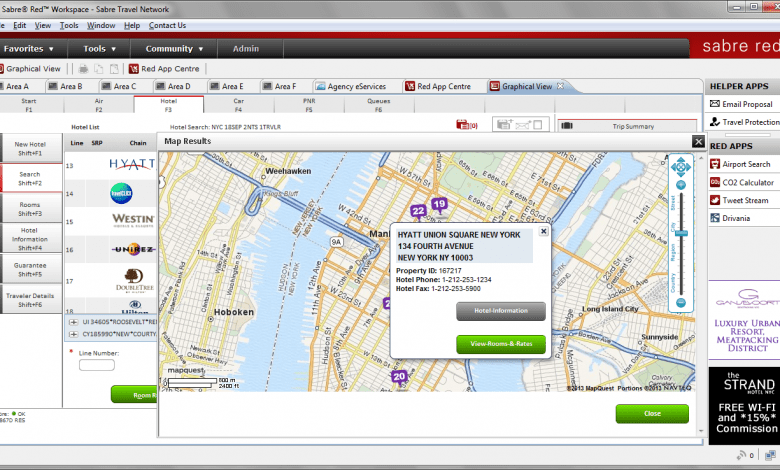The height and width of the screenshot is (470, 780).
Task: Click New Hotel Shift+F1 button
Action: tap(30, 148)
